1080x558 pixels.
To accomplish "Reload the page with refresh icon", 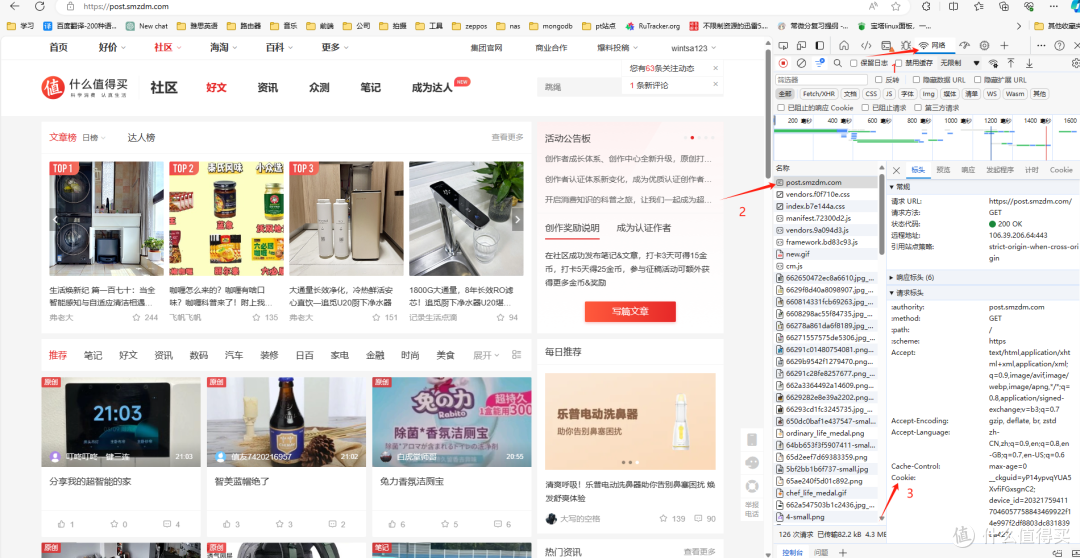I will (39, 6).
